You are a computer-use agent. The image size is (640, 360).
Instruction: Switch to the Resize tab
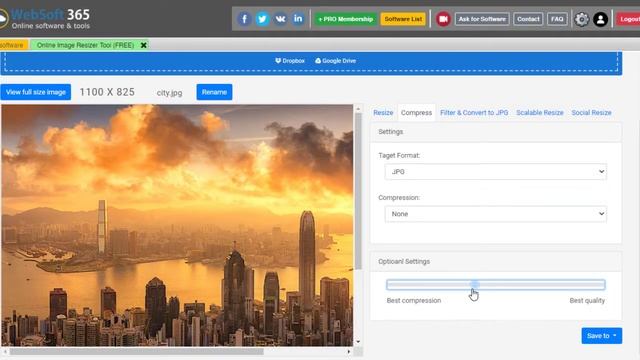(x=383, y=113)
